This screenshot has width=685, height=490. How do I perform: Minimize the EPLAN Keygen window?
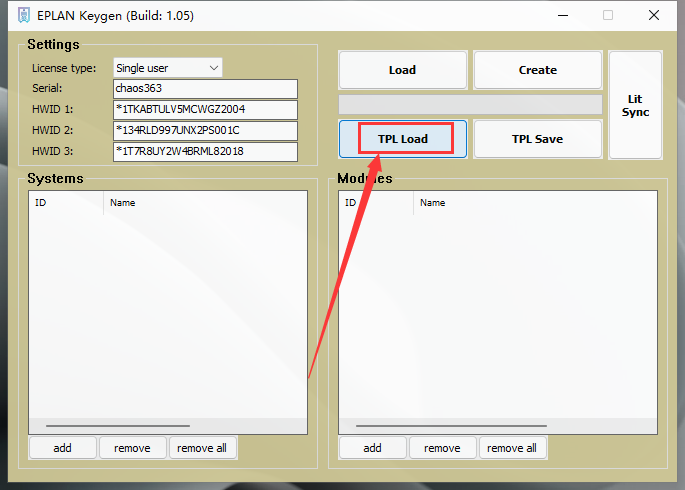pos(563,15)
